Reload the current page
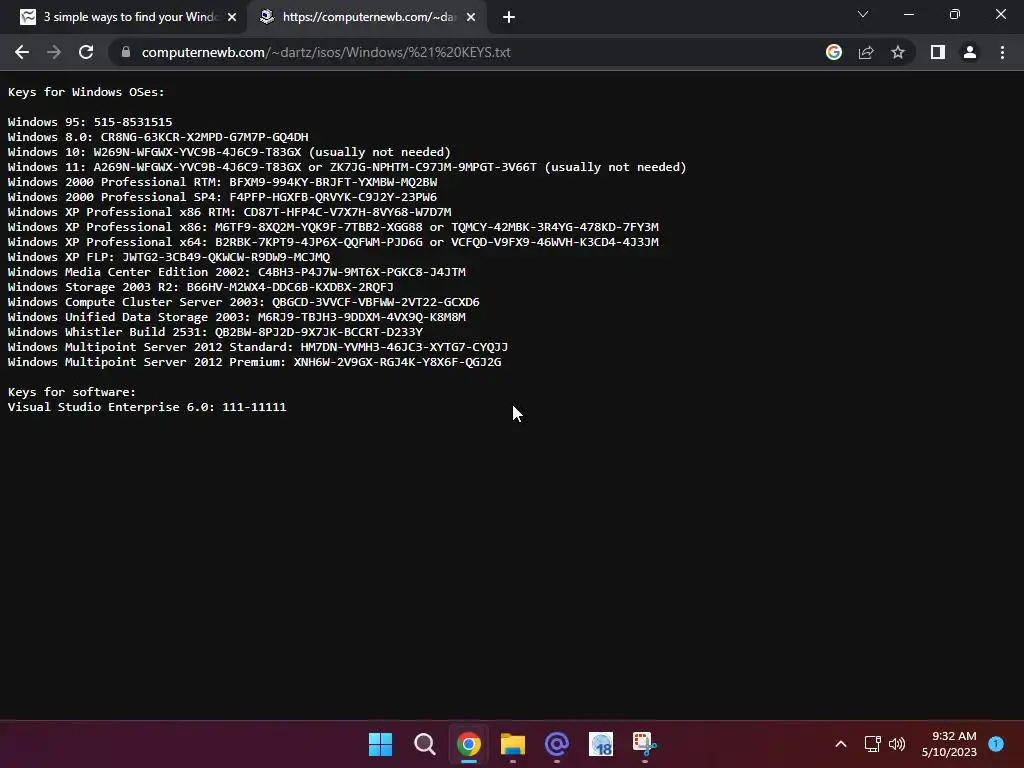 86,52
